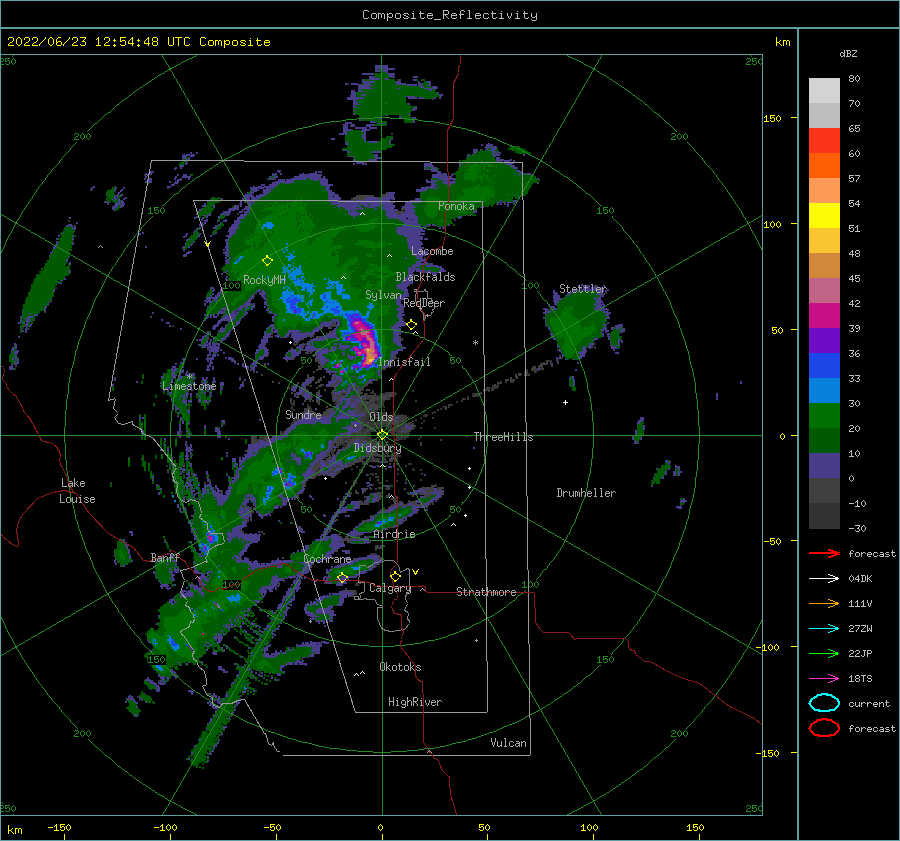
Task: Click the Olds label
Action: tap(381, 417)
